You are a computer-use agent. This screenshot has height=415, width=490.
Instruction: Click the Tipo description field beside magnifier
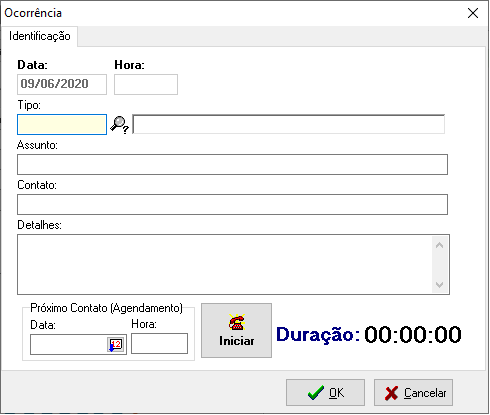(289, 124)
